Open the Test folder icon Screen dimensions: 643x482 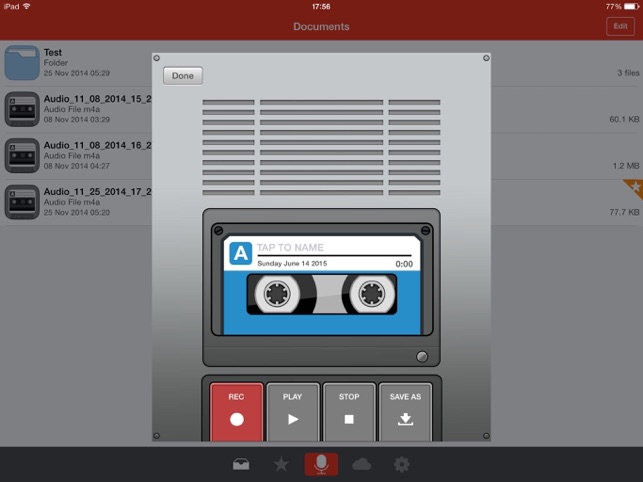point(22,63)
